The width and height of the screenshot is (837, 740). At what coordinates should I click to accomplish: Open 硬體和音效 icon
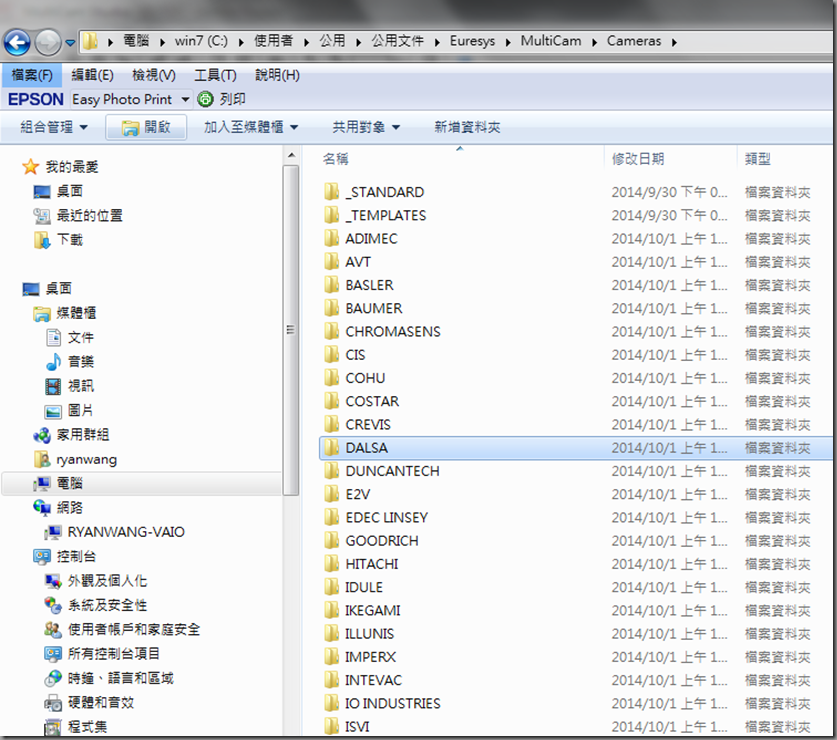click(53, 703)
